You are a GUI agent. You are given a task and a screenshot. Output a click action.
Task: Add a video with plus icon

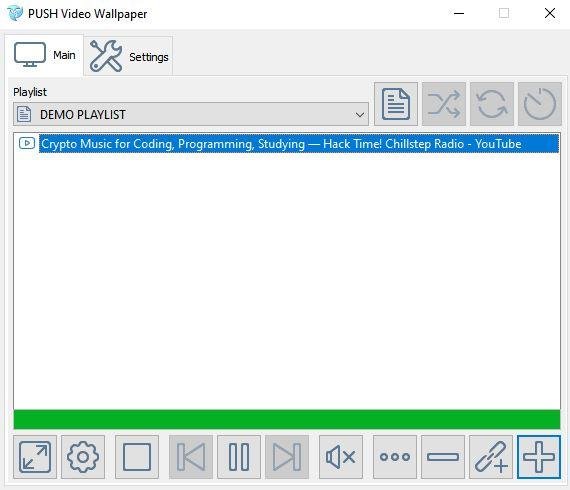539,457
